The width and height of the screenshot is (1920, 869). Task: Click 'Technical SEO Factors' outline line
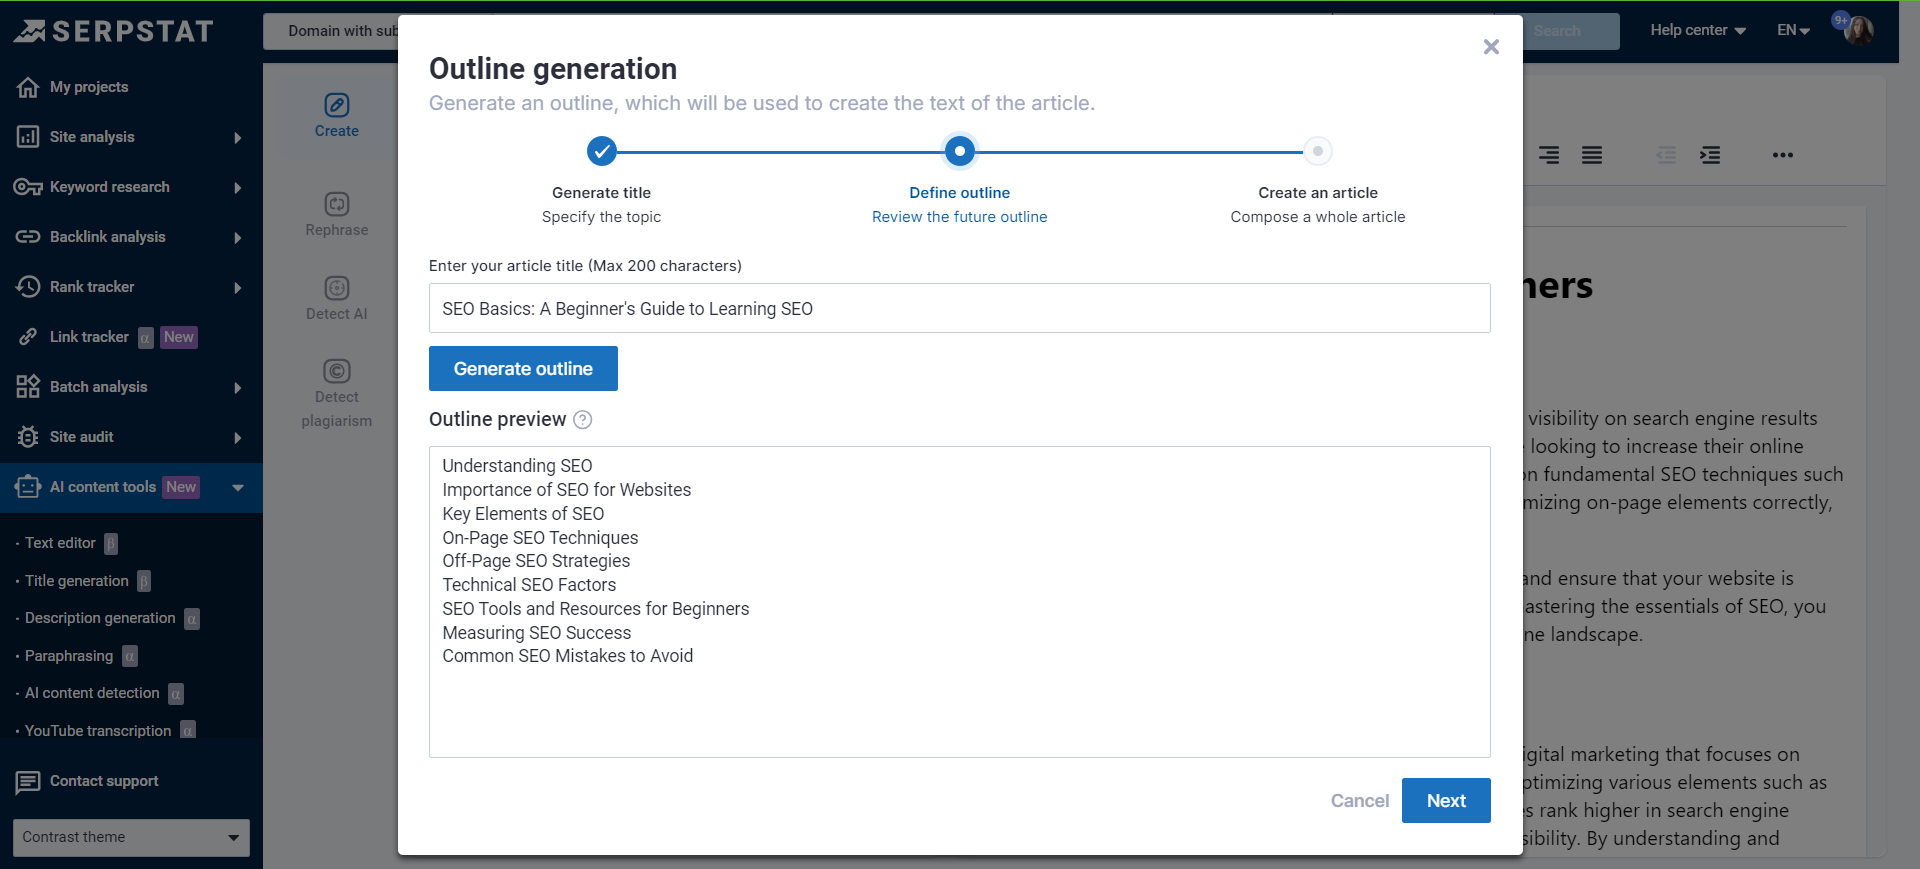pyautogui.click(x=529, y=585)
